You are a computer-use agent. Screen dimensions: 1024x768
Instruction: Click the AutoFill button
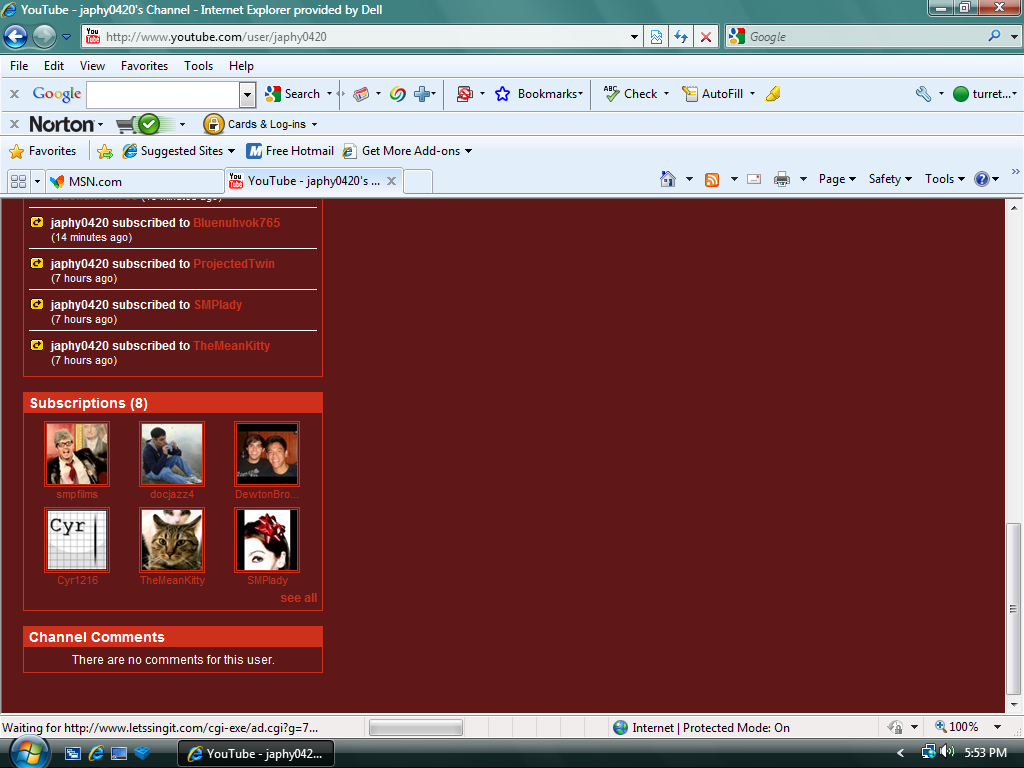pos(713,94)
